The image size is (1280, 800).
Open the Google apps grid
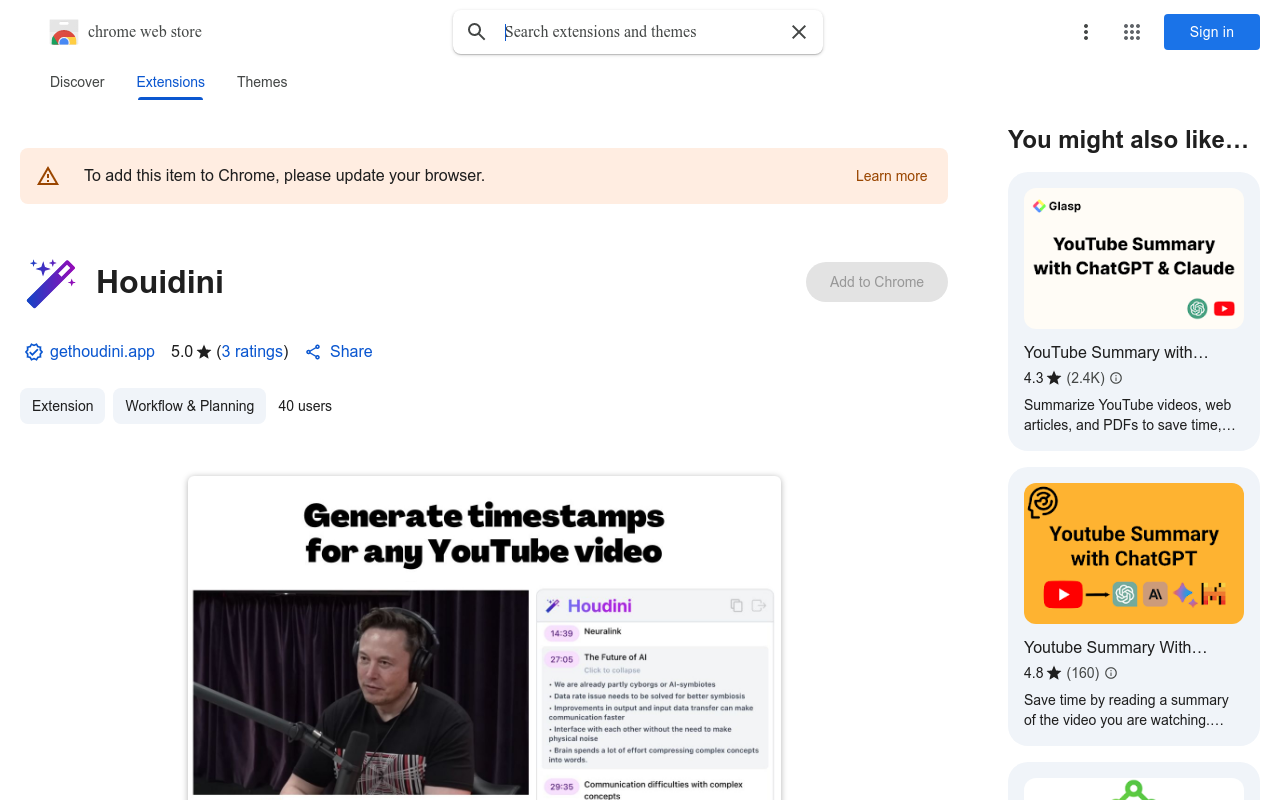click(1132, 32)
